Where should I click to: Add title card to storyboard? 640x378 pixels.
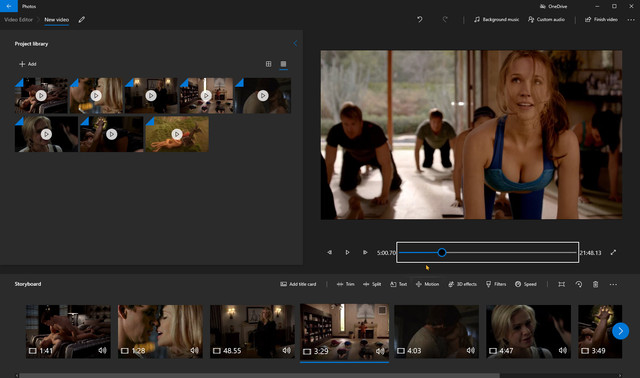(298, 284)
